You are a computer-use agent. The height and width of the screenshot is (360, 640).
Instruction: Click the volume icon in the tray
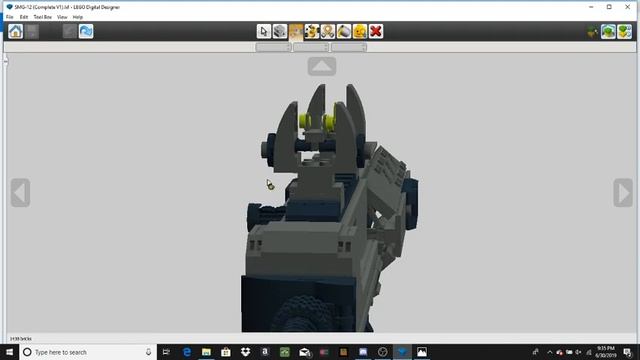pyautogui.click(x=578, y=352)
